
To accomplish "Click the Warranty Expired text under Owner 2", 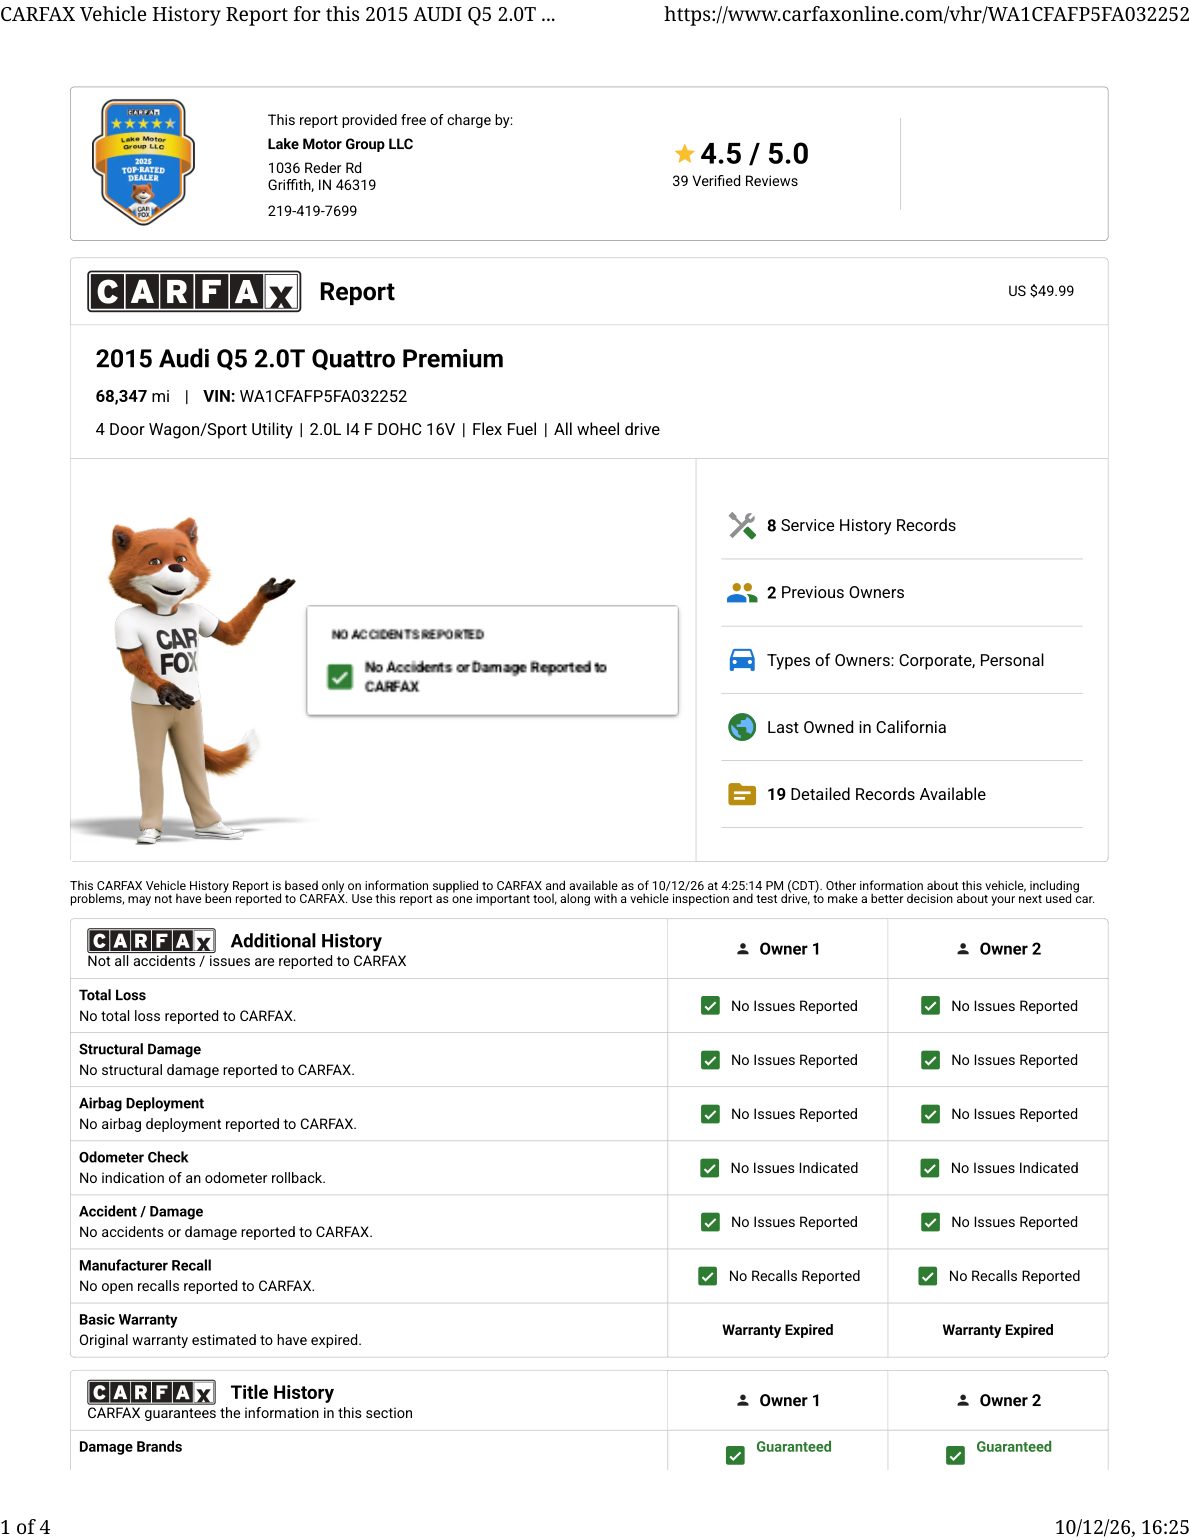I will click(997, 1330).
